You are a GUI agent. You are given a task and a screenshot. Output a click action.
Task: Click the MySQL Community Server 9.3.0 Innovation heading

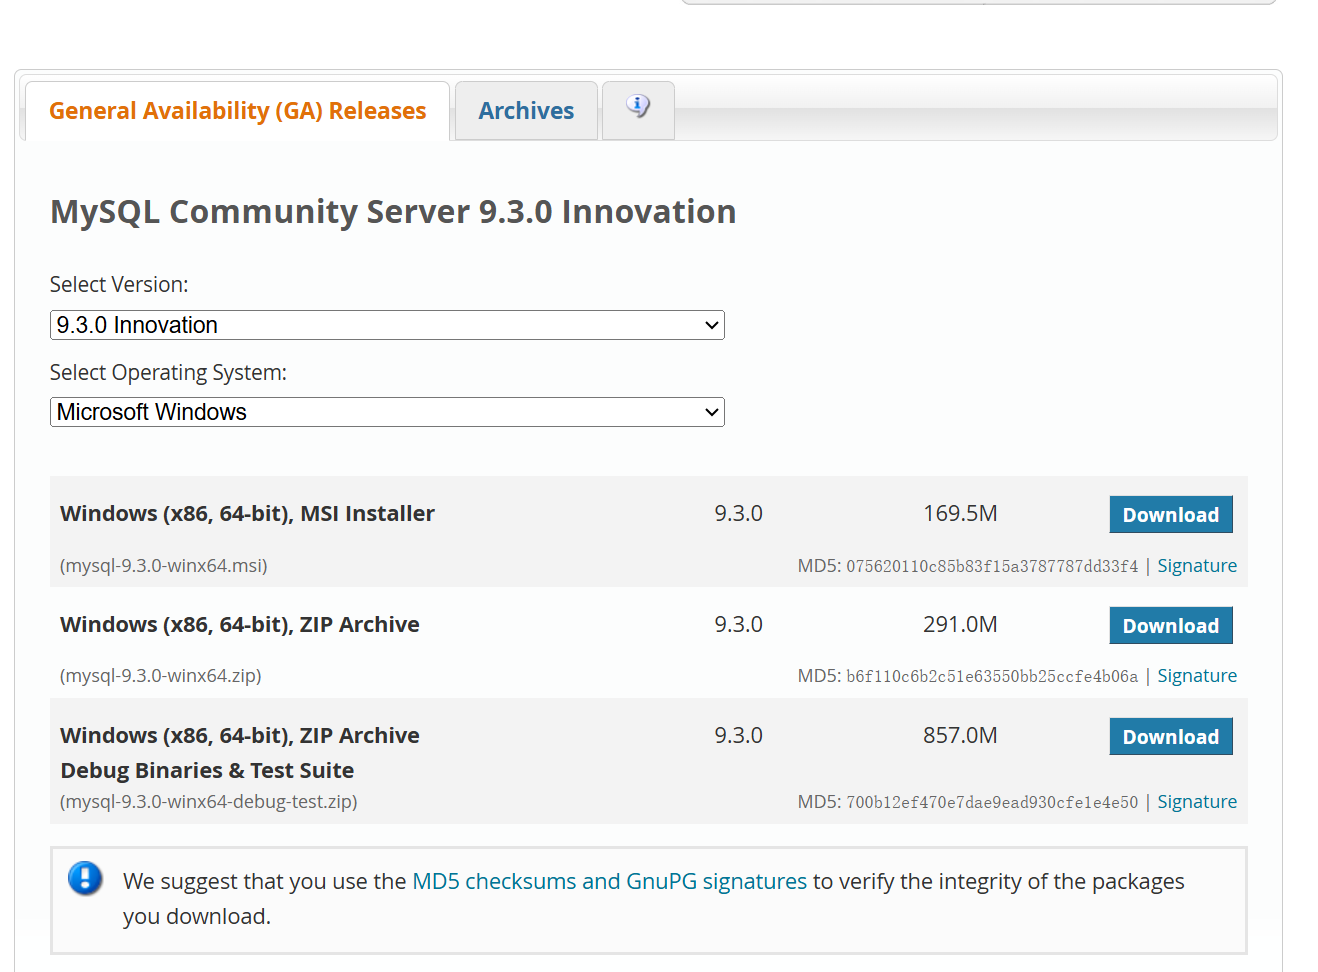click(393, 211)
